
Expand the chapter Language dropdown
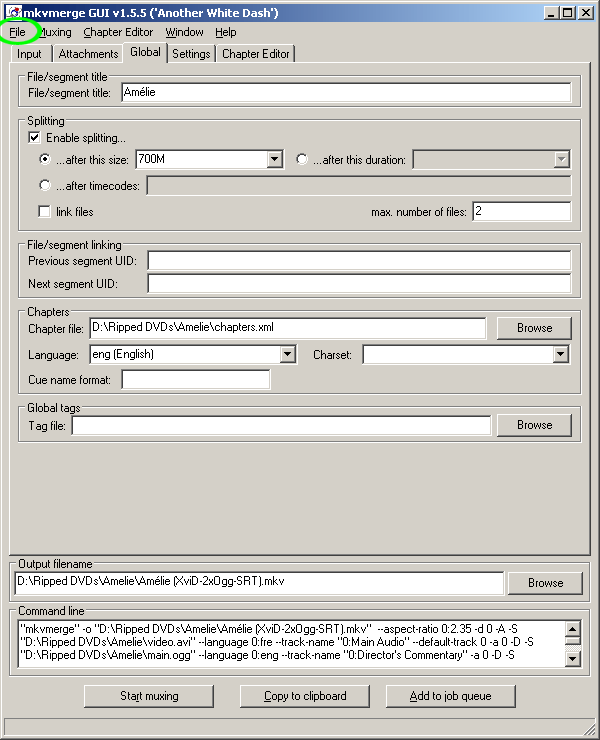pyautogui.click(x=287, y=354)
